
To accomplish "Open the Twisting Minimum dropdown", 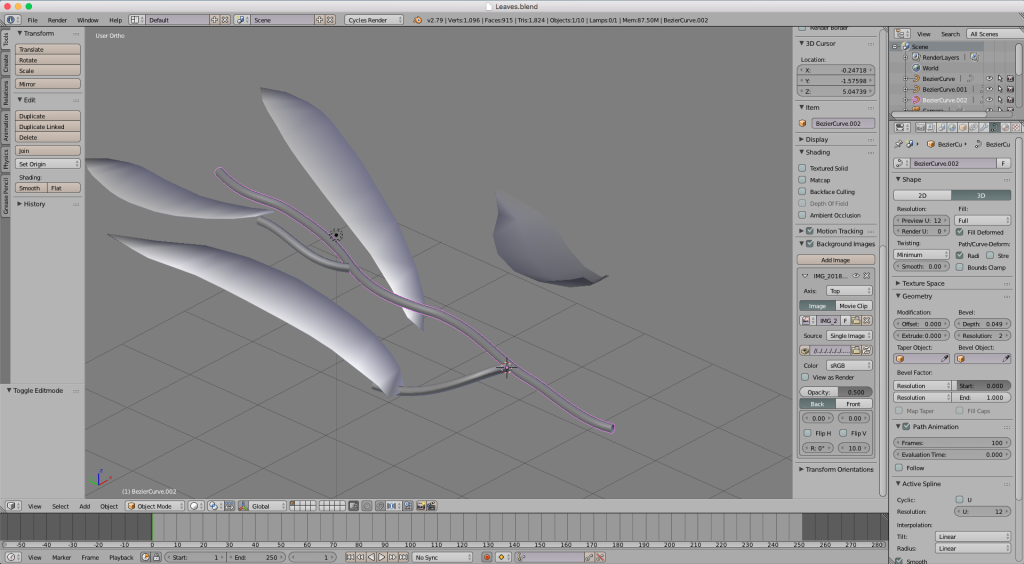I will [x=921, y=255].
